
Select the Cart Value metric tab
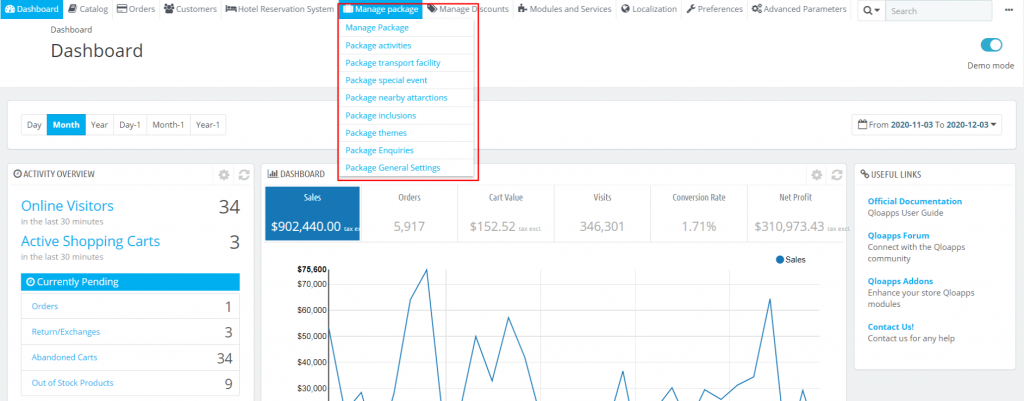(505, 214)
